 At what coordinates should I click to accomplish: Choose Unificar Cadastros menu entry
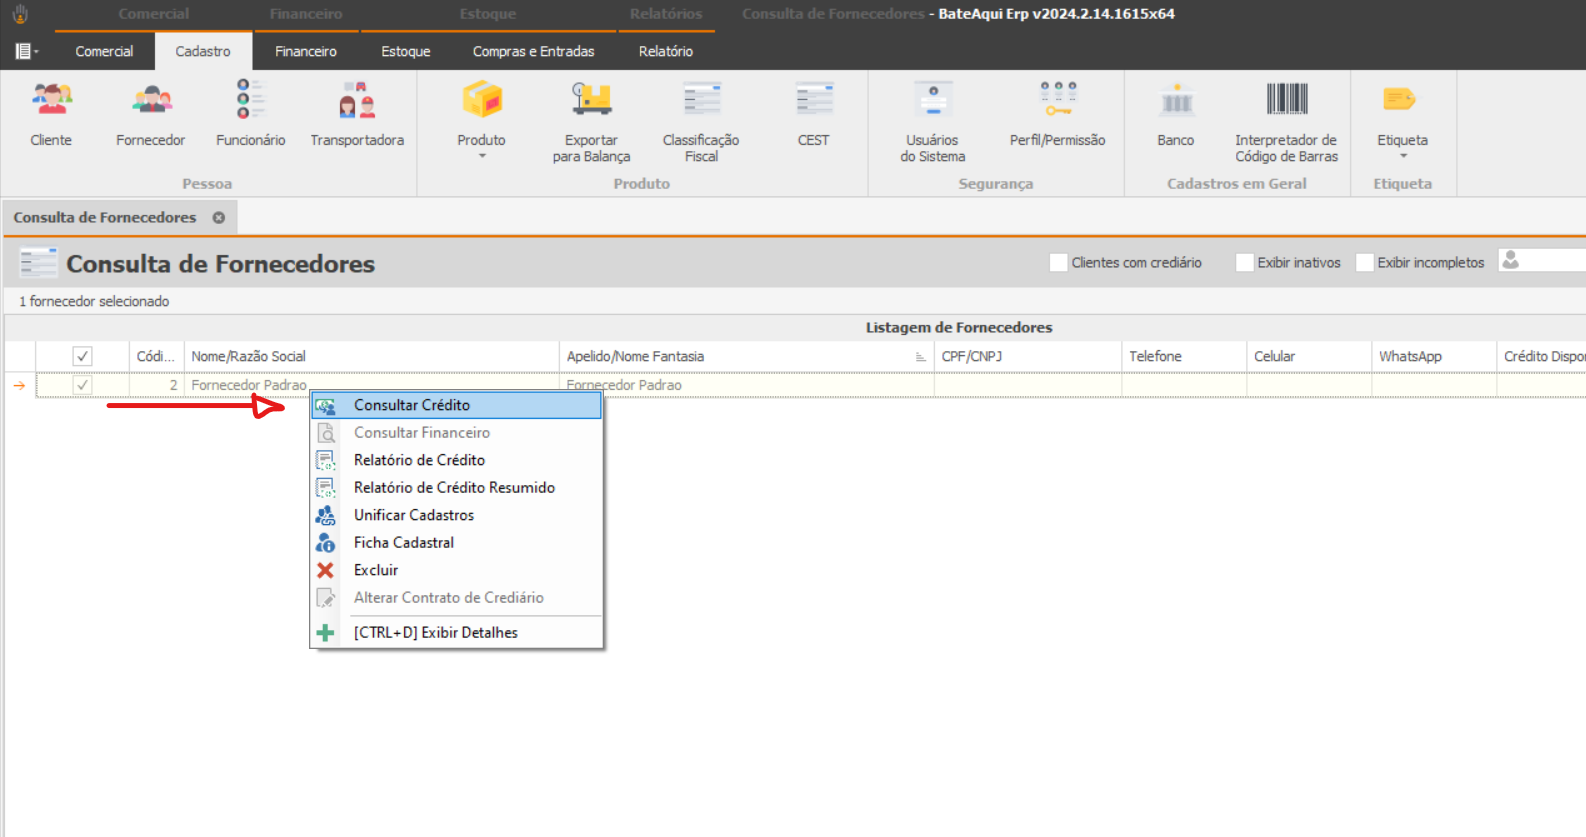click(456, 515)
